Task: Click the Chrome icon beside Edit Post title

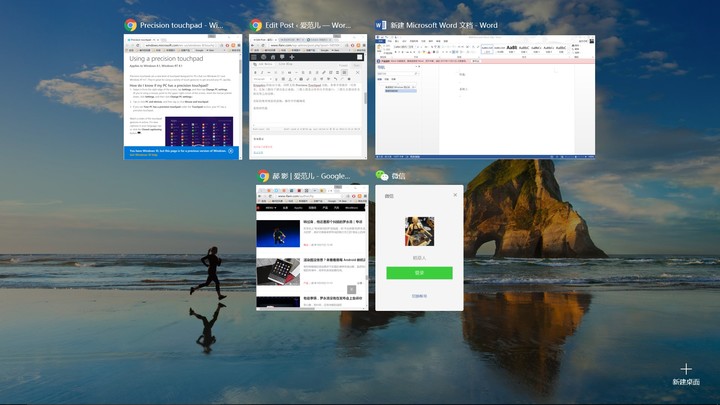Action: pyautogui.click(x=256, y=25)
